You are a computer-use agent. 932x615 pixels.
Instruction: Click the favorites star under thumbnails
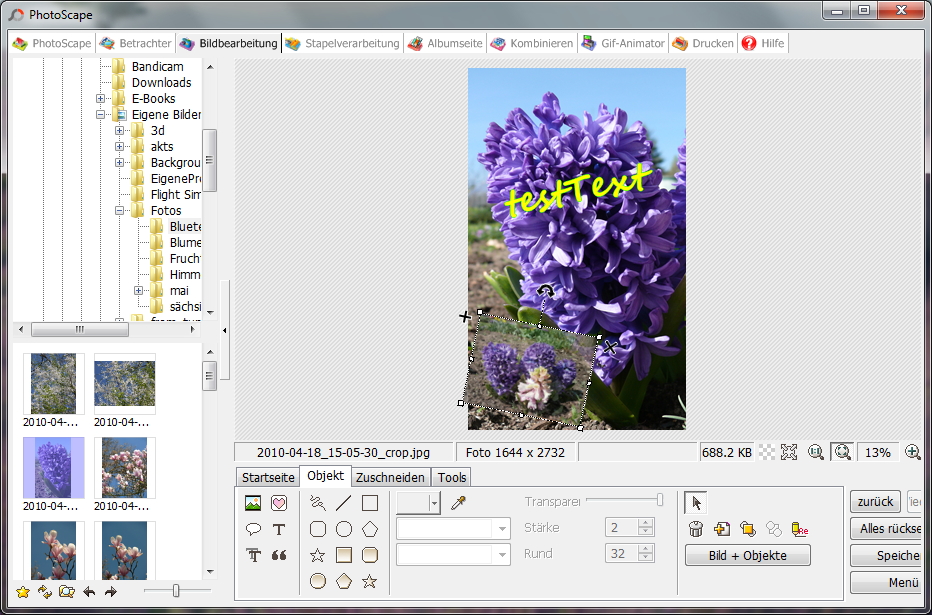point(22,592)
